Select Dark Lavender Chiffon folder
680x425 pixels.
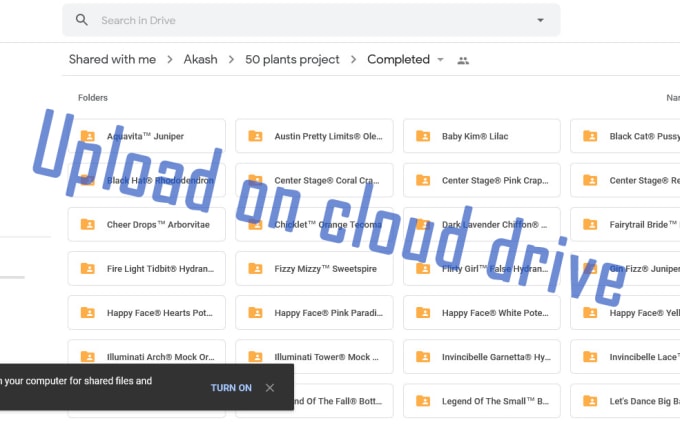[482, 225]
